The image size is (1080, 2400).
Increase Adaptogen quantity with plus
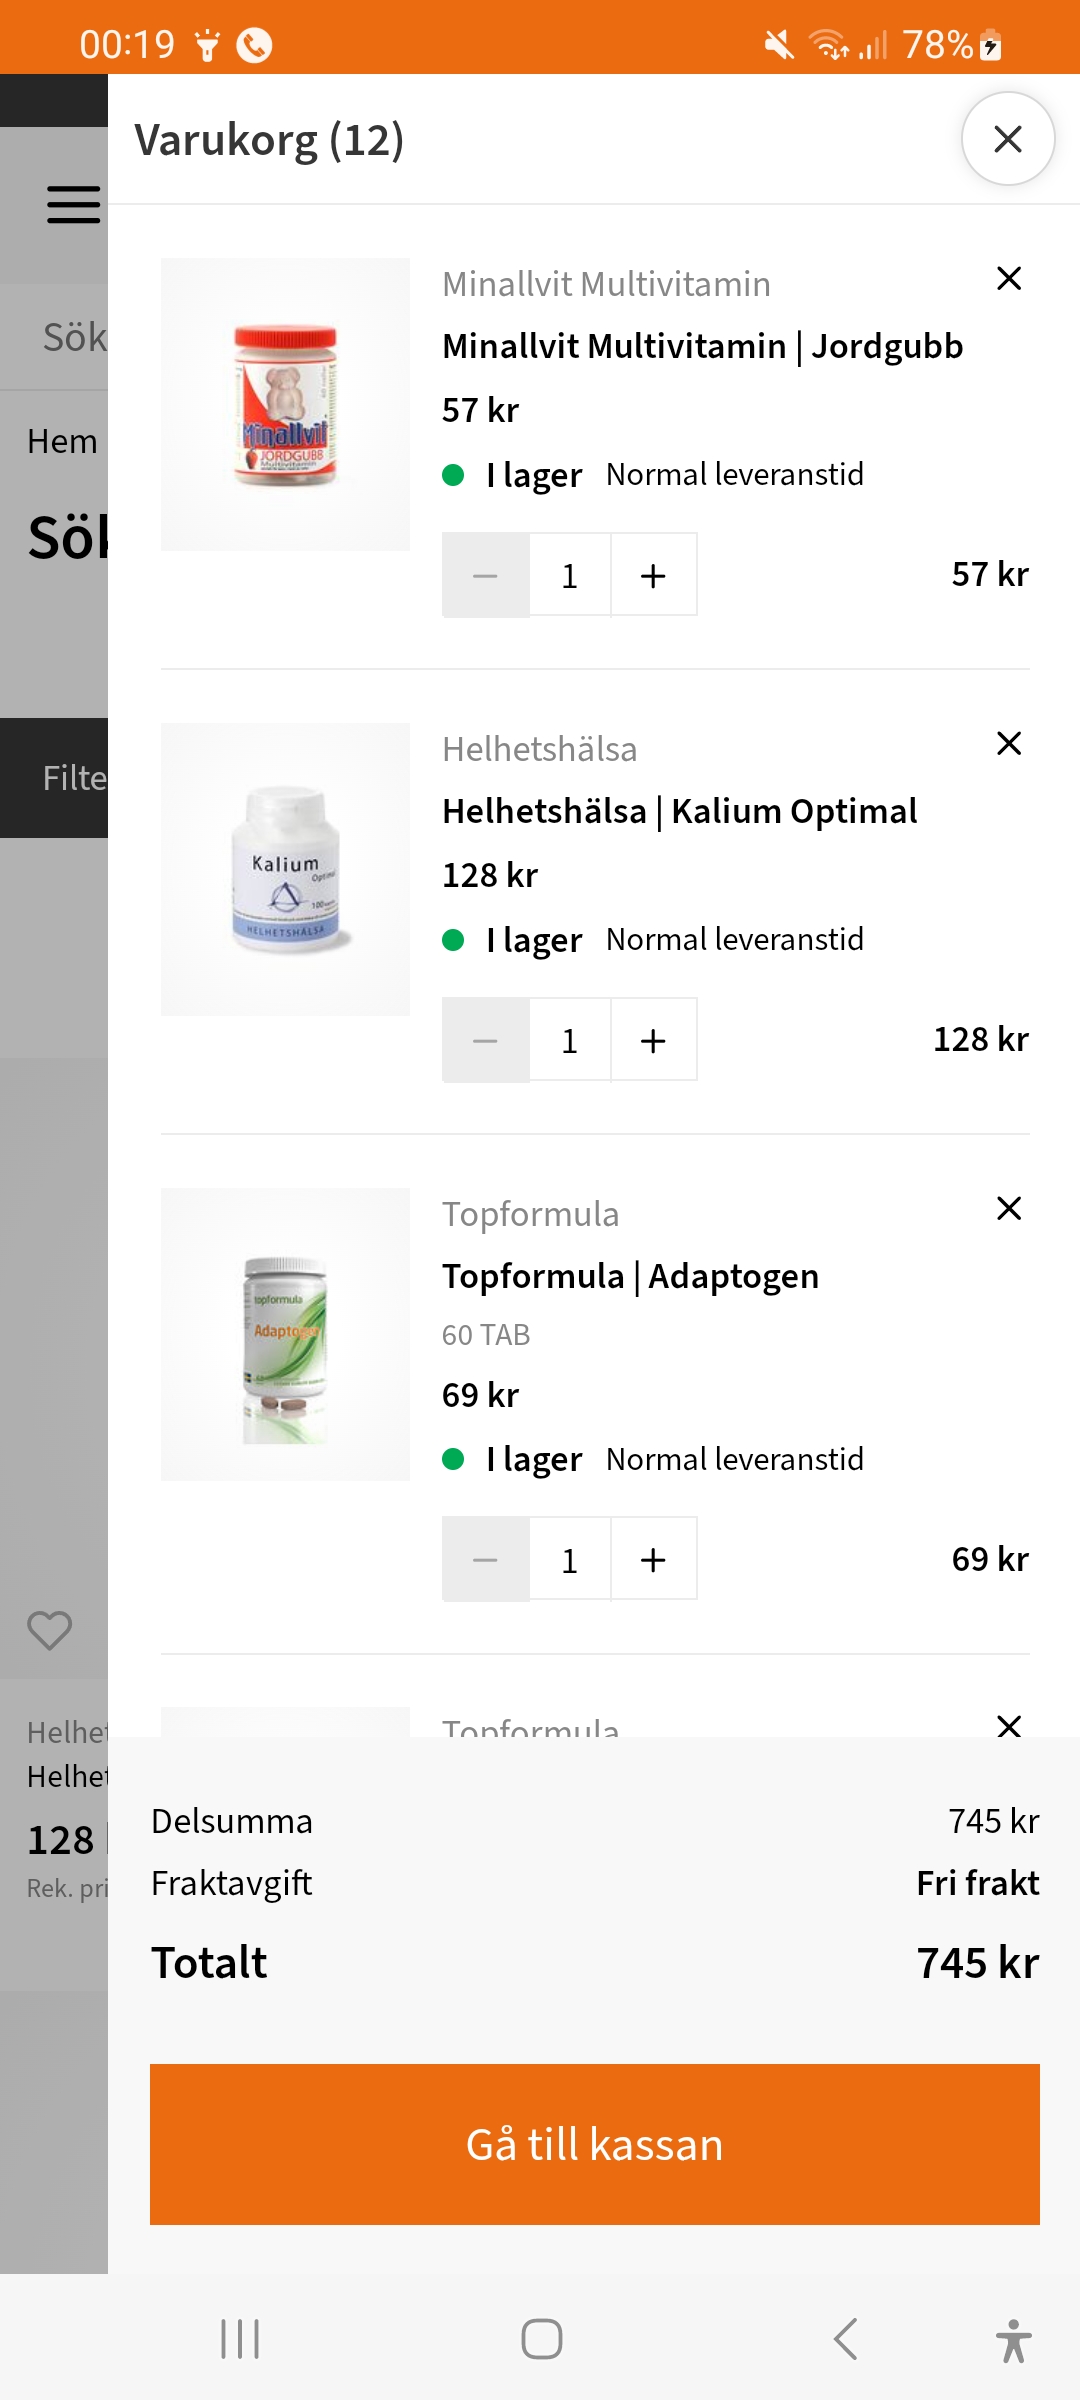tap(653, 1559)
